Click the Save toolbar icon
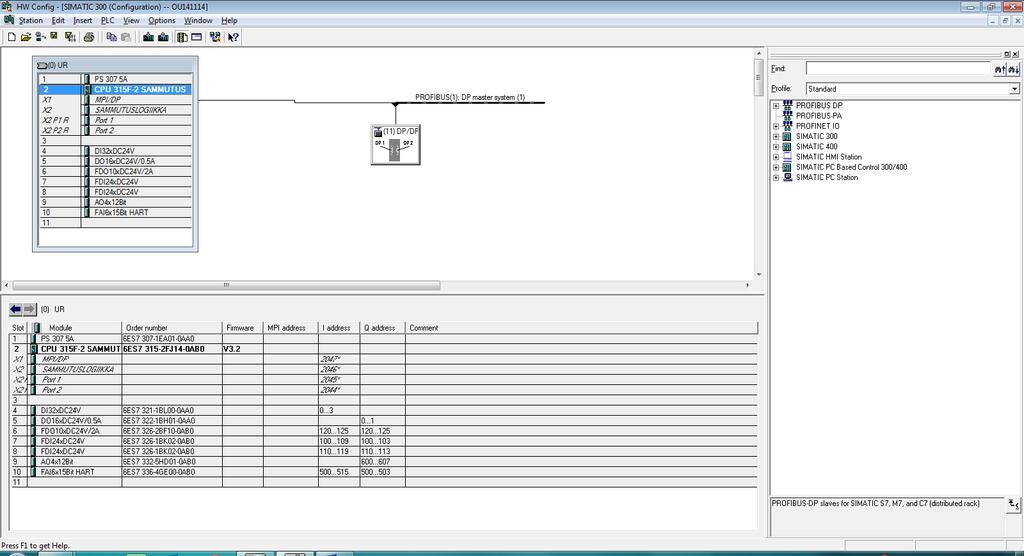 pyautogui.click(x=54, y=37)
